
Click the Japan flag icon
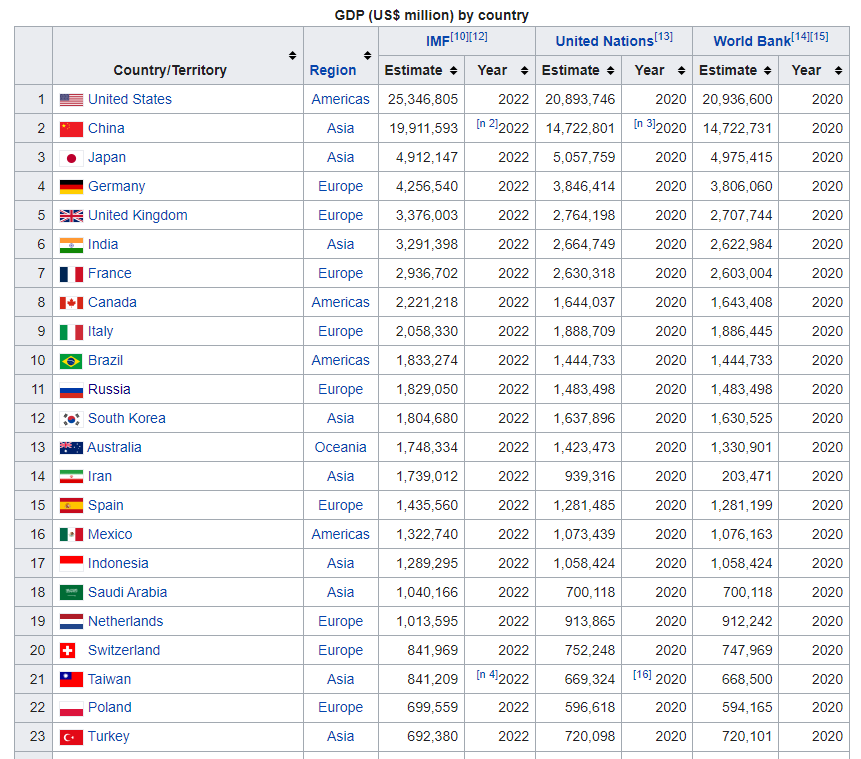click(71, 158)
